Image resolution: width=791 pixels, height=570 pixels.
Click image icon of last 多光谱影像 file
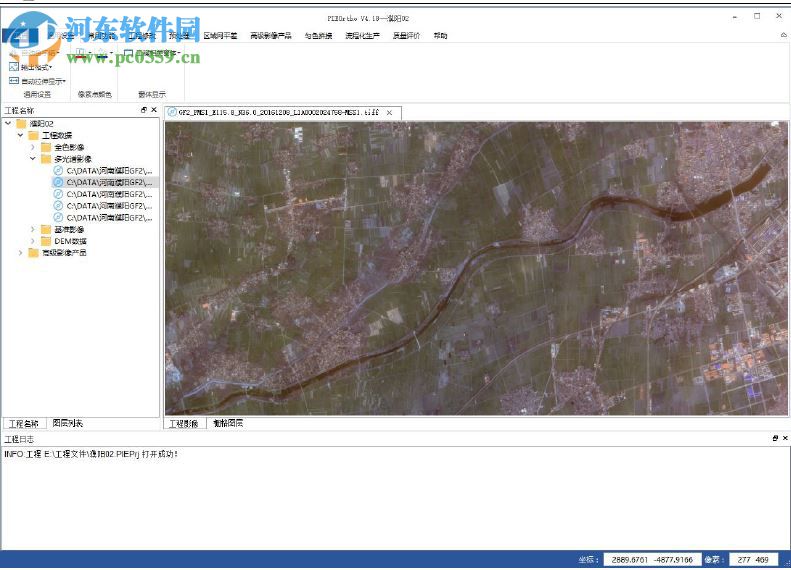(x=58, y=217)
